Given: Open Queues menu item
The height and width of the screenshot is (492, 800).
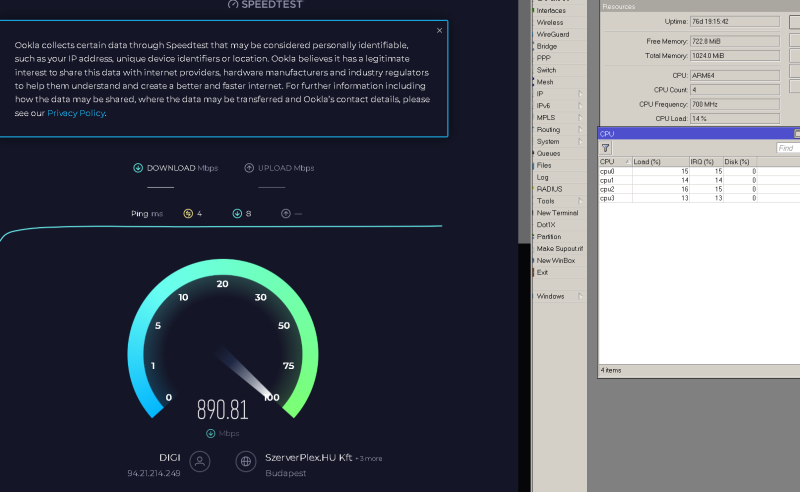Looking at the screenshot, I should (548, 153).
